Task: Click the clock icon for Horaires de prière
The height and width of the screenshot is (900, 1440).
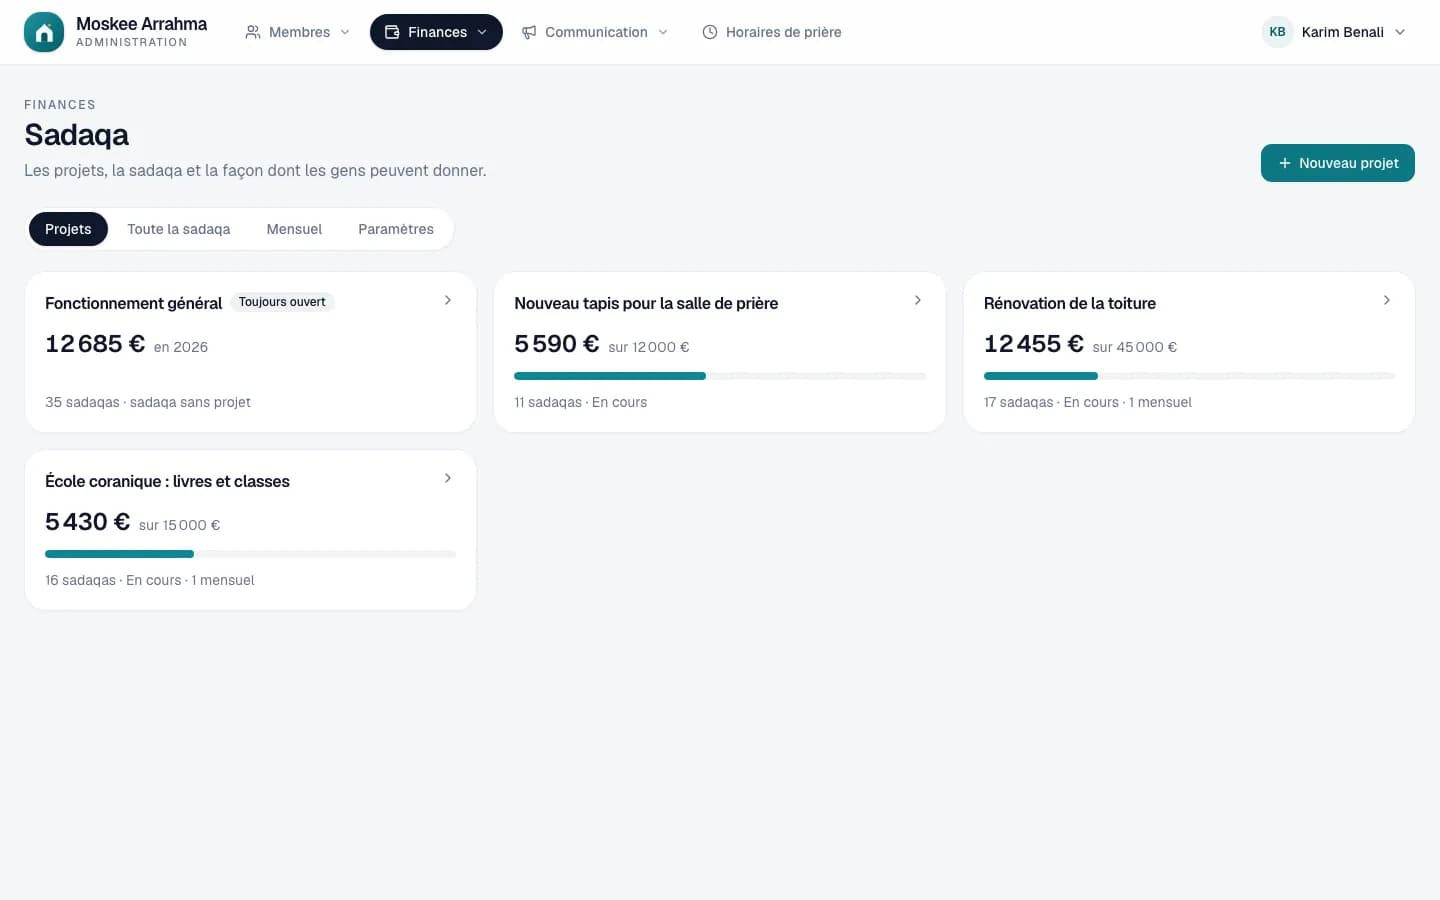Action: tap(710, 32)
